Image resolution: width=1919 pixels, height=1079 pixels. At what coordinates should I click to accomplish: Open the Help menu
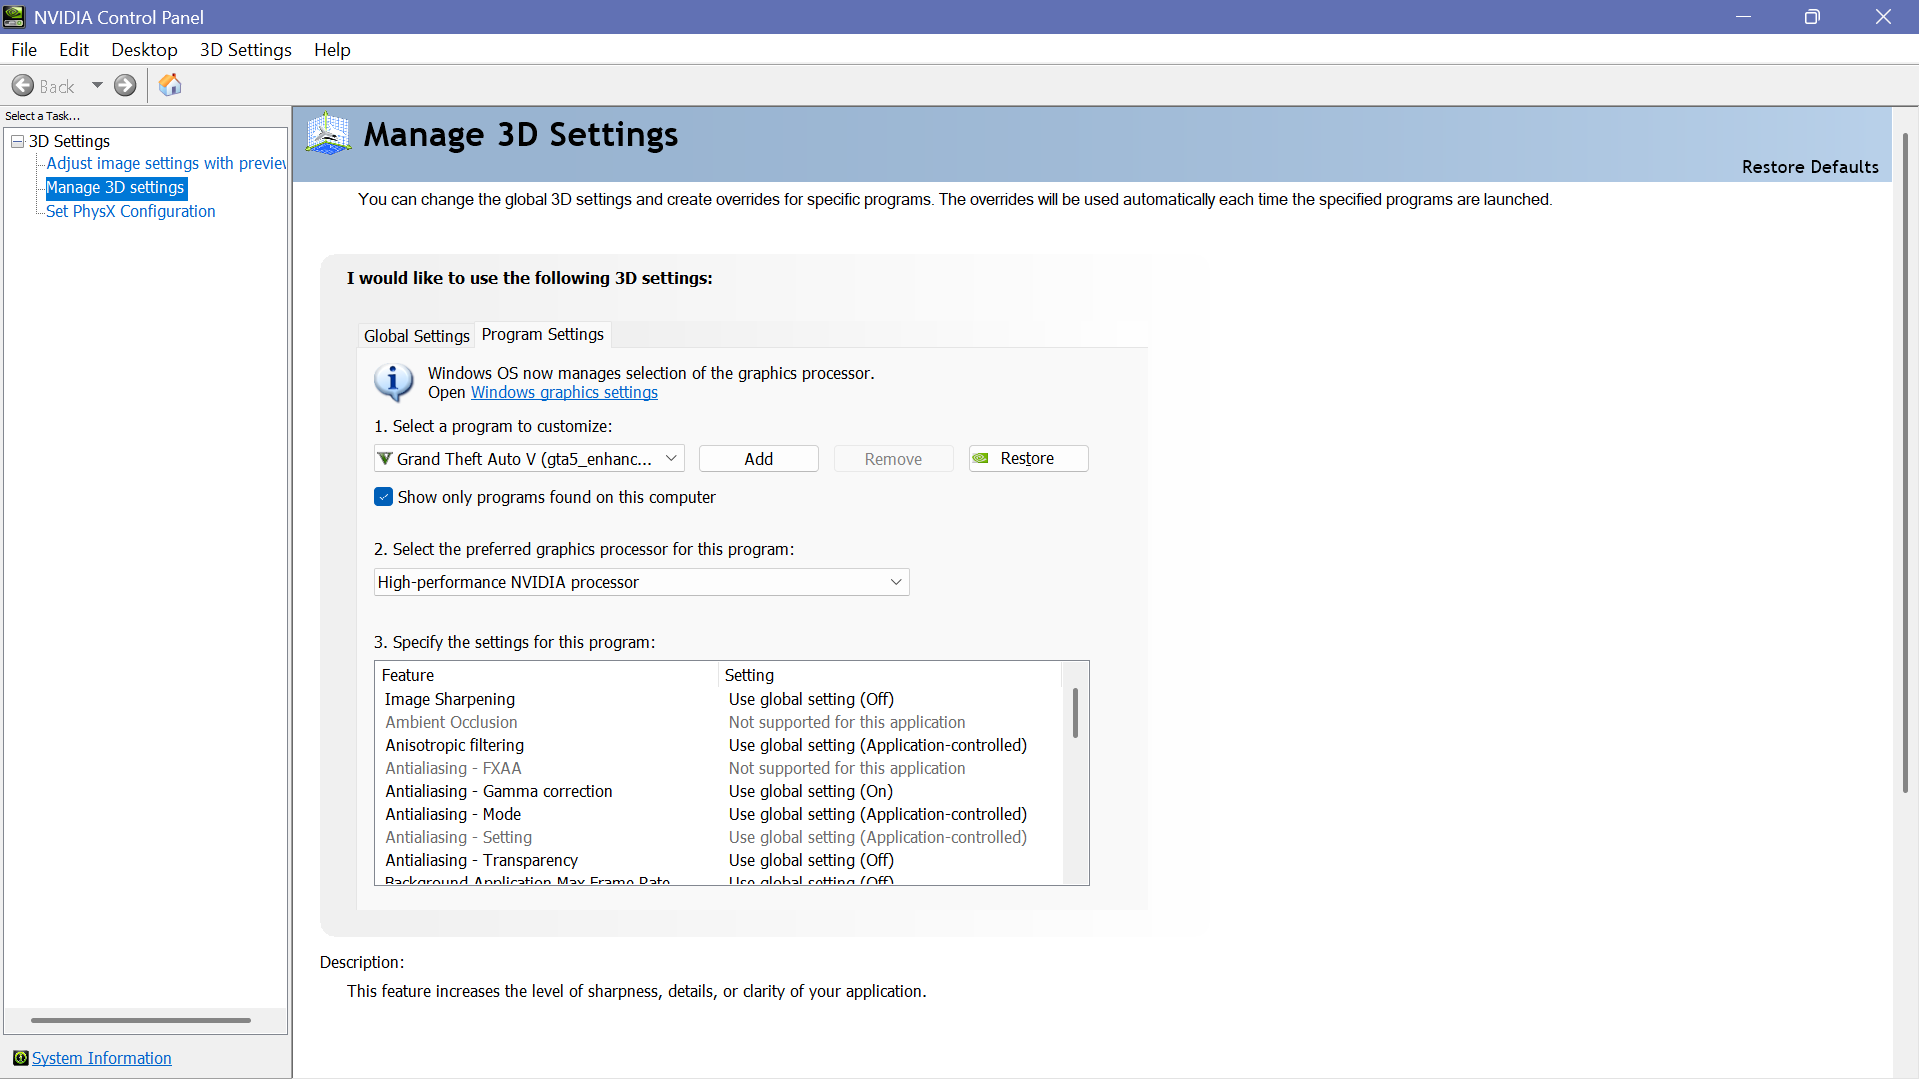(332, 50)
